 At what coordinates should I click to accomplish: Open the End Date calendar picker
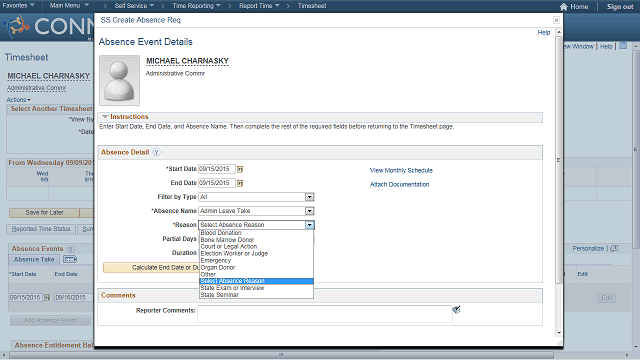tap(240, 183)
